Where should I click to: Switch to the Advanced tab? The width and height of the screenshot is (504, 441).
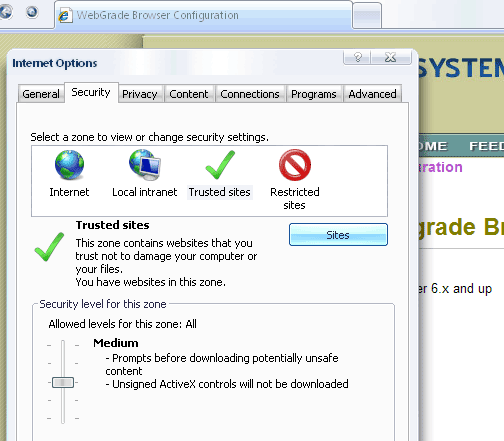[x=372, y=94]
